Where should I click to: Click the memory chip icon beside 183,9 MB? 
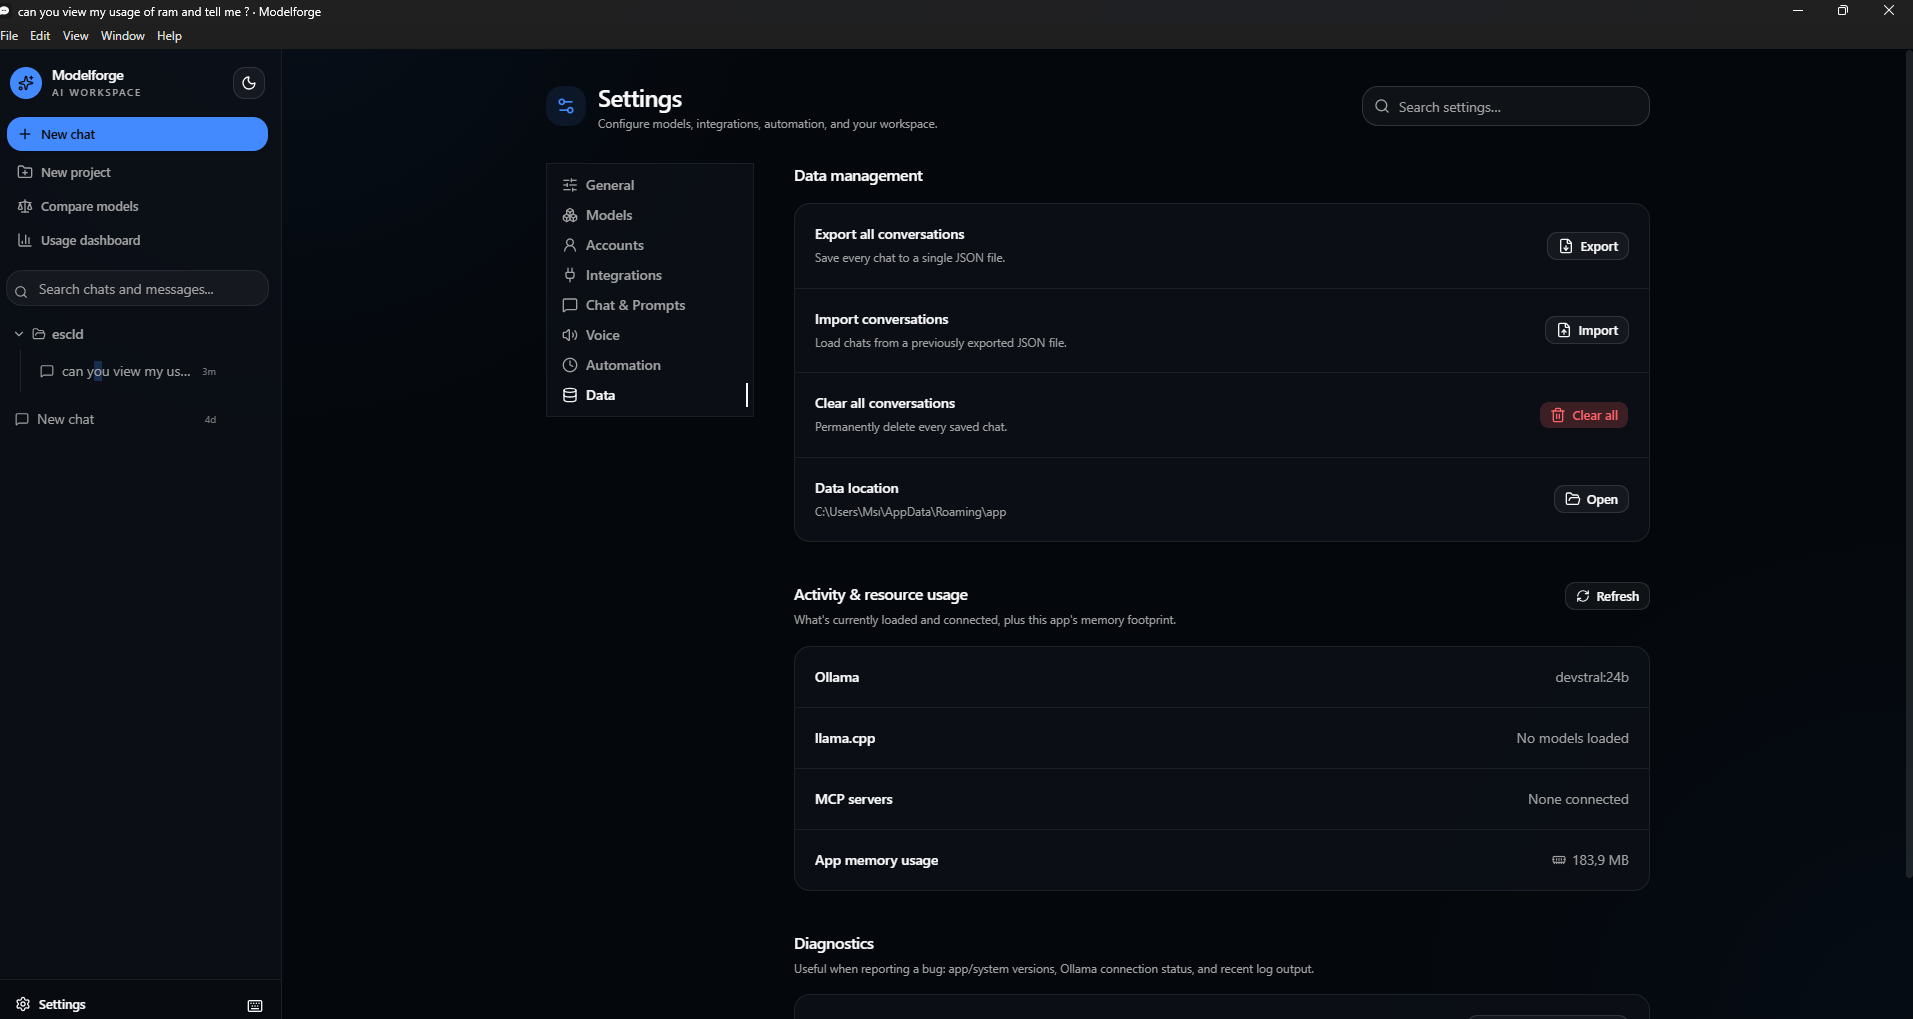[1559, 860]
